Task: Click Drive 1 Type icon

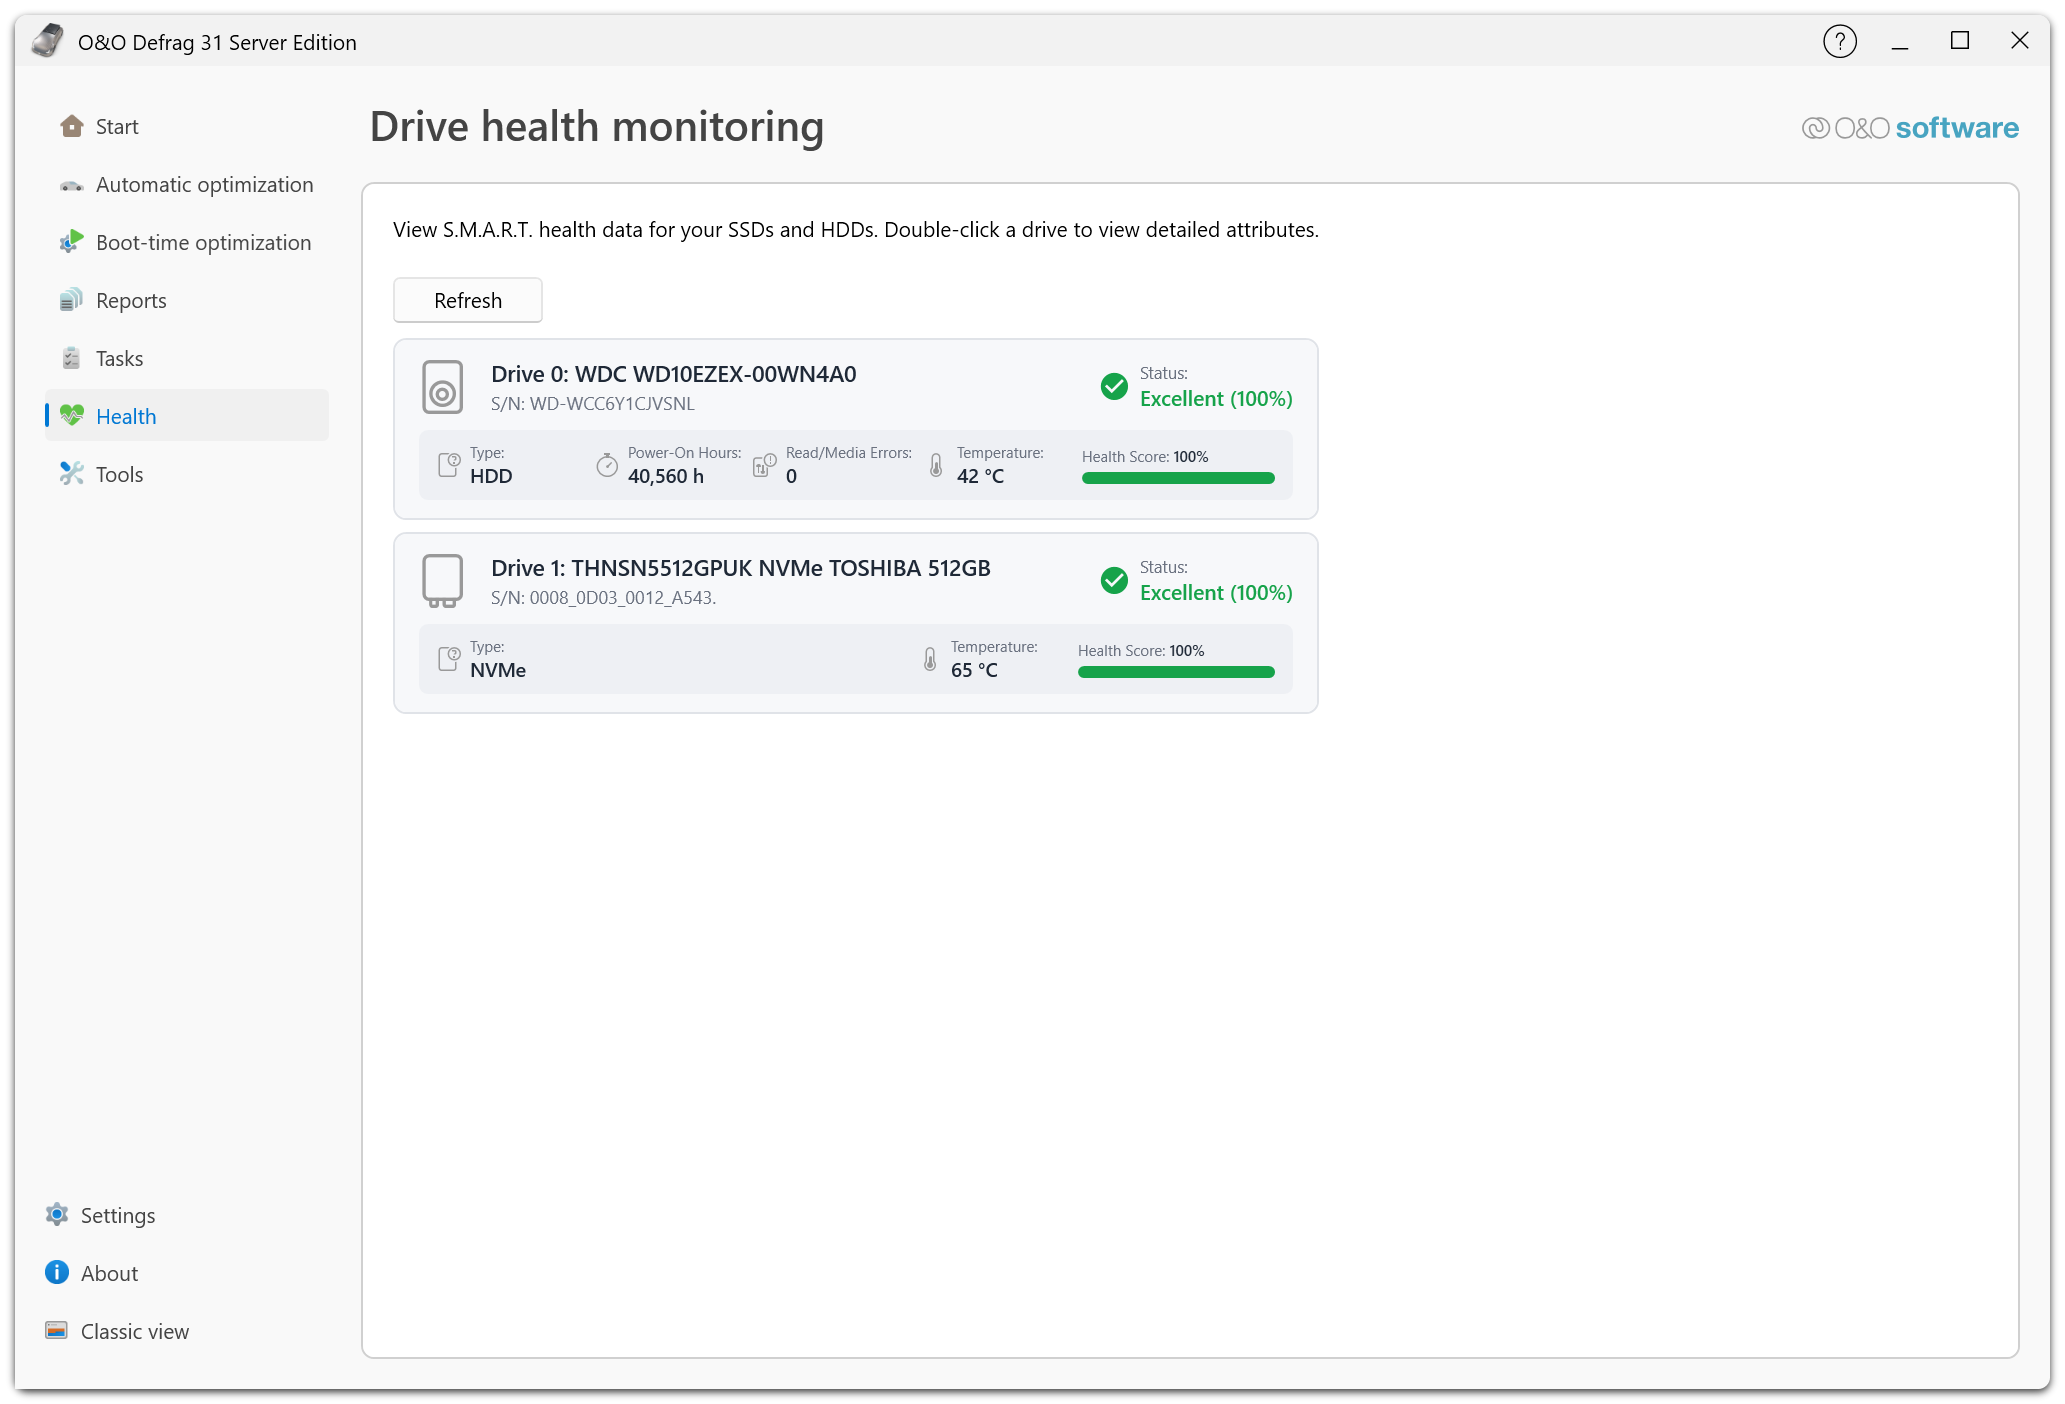Action: pyautogui.click(x=449, y=659)
